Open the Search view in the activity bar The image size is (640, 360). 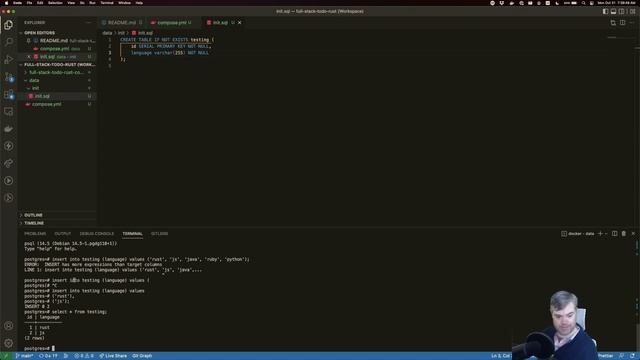pyautogui.click(x=9, y=42)
